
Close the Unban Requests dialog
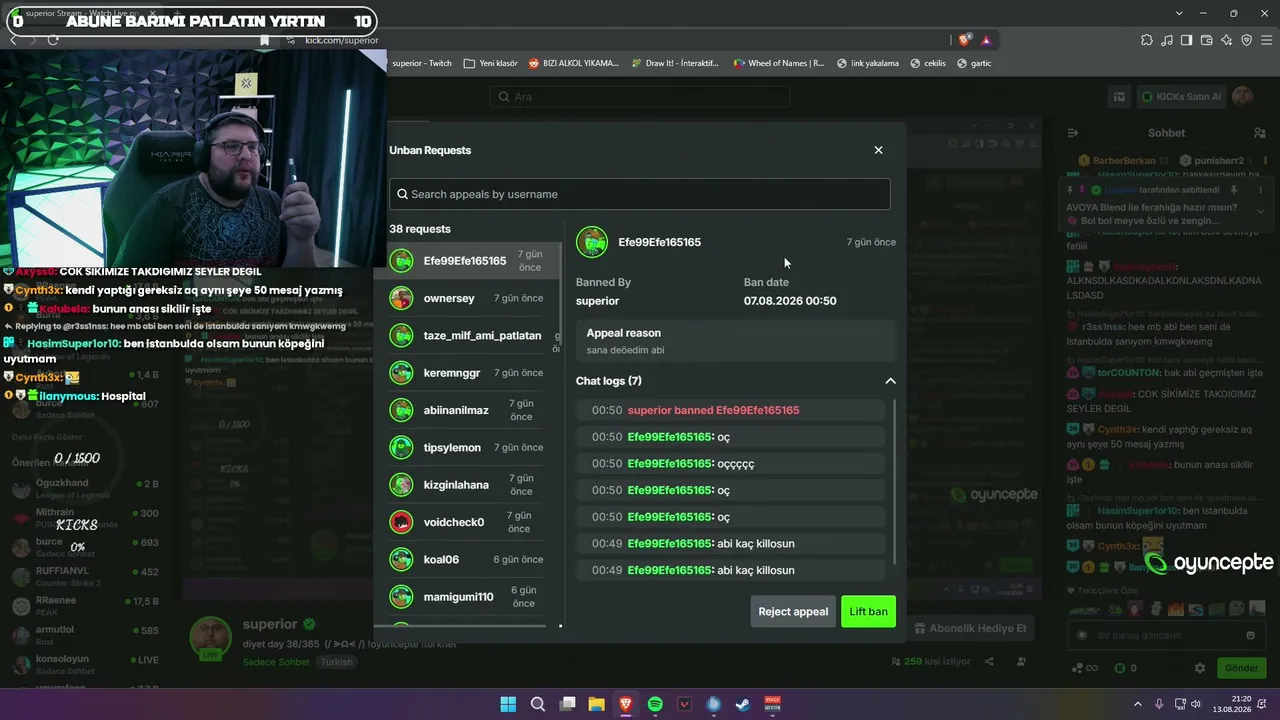point(878,150)
